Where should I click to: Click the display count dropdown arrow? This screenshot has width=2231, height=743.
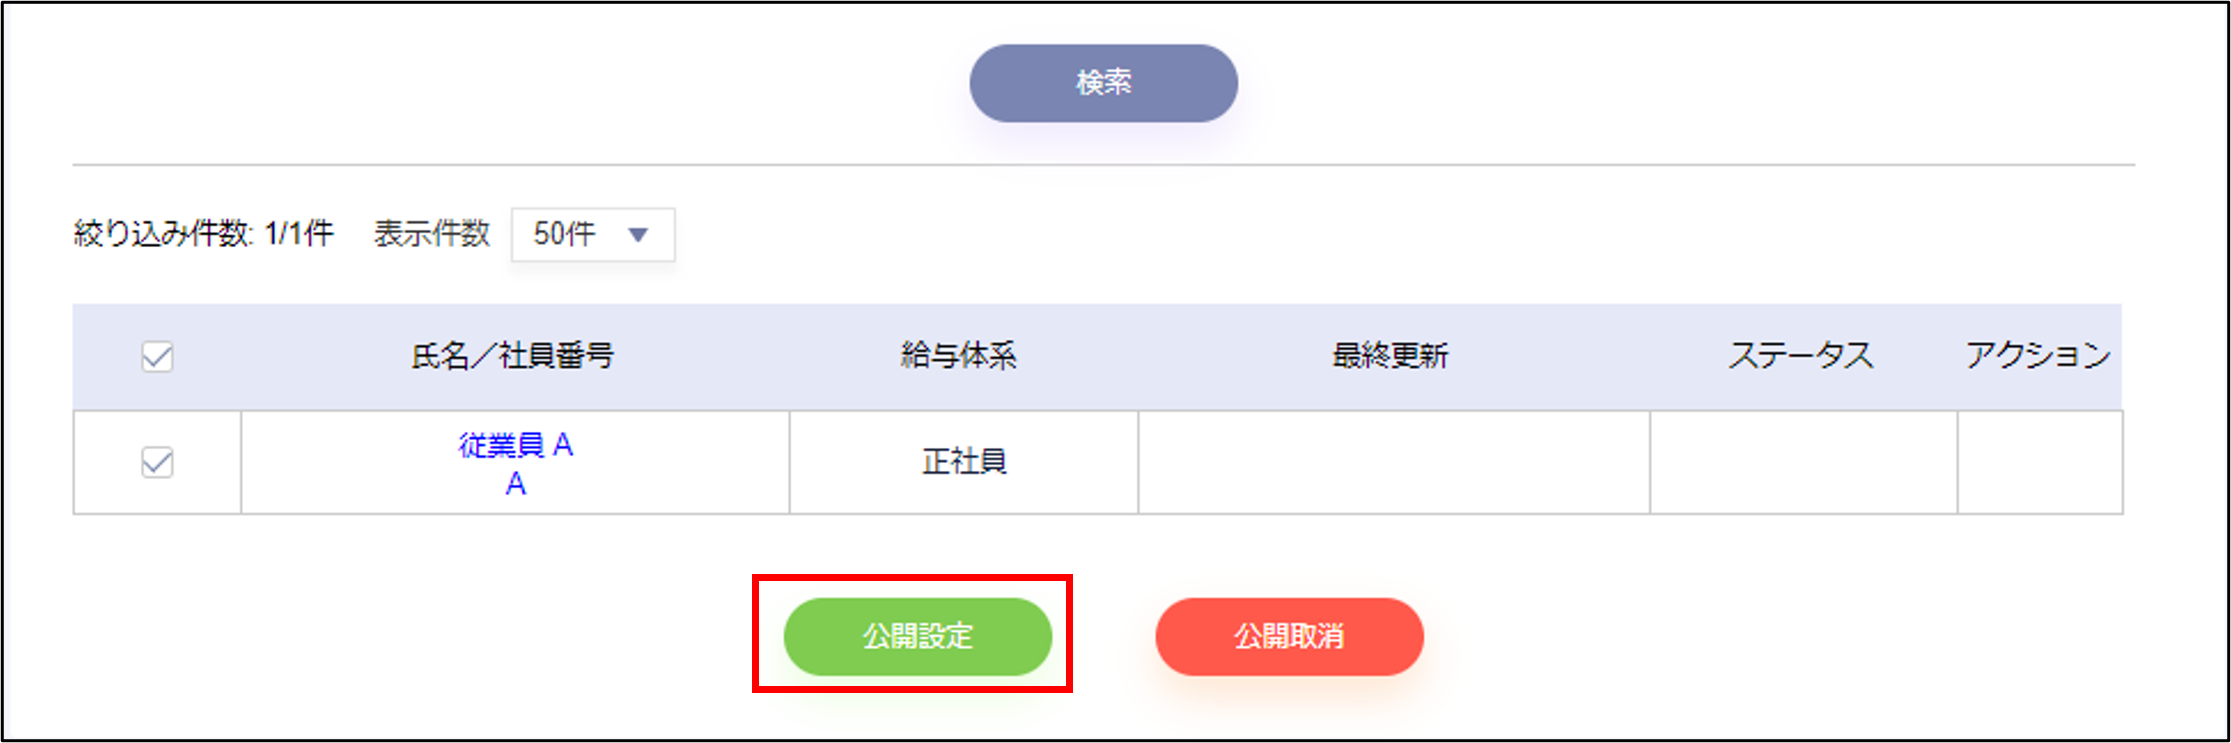638,235
